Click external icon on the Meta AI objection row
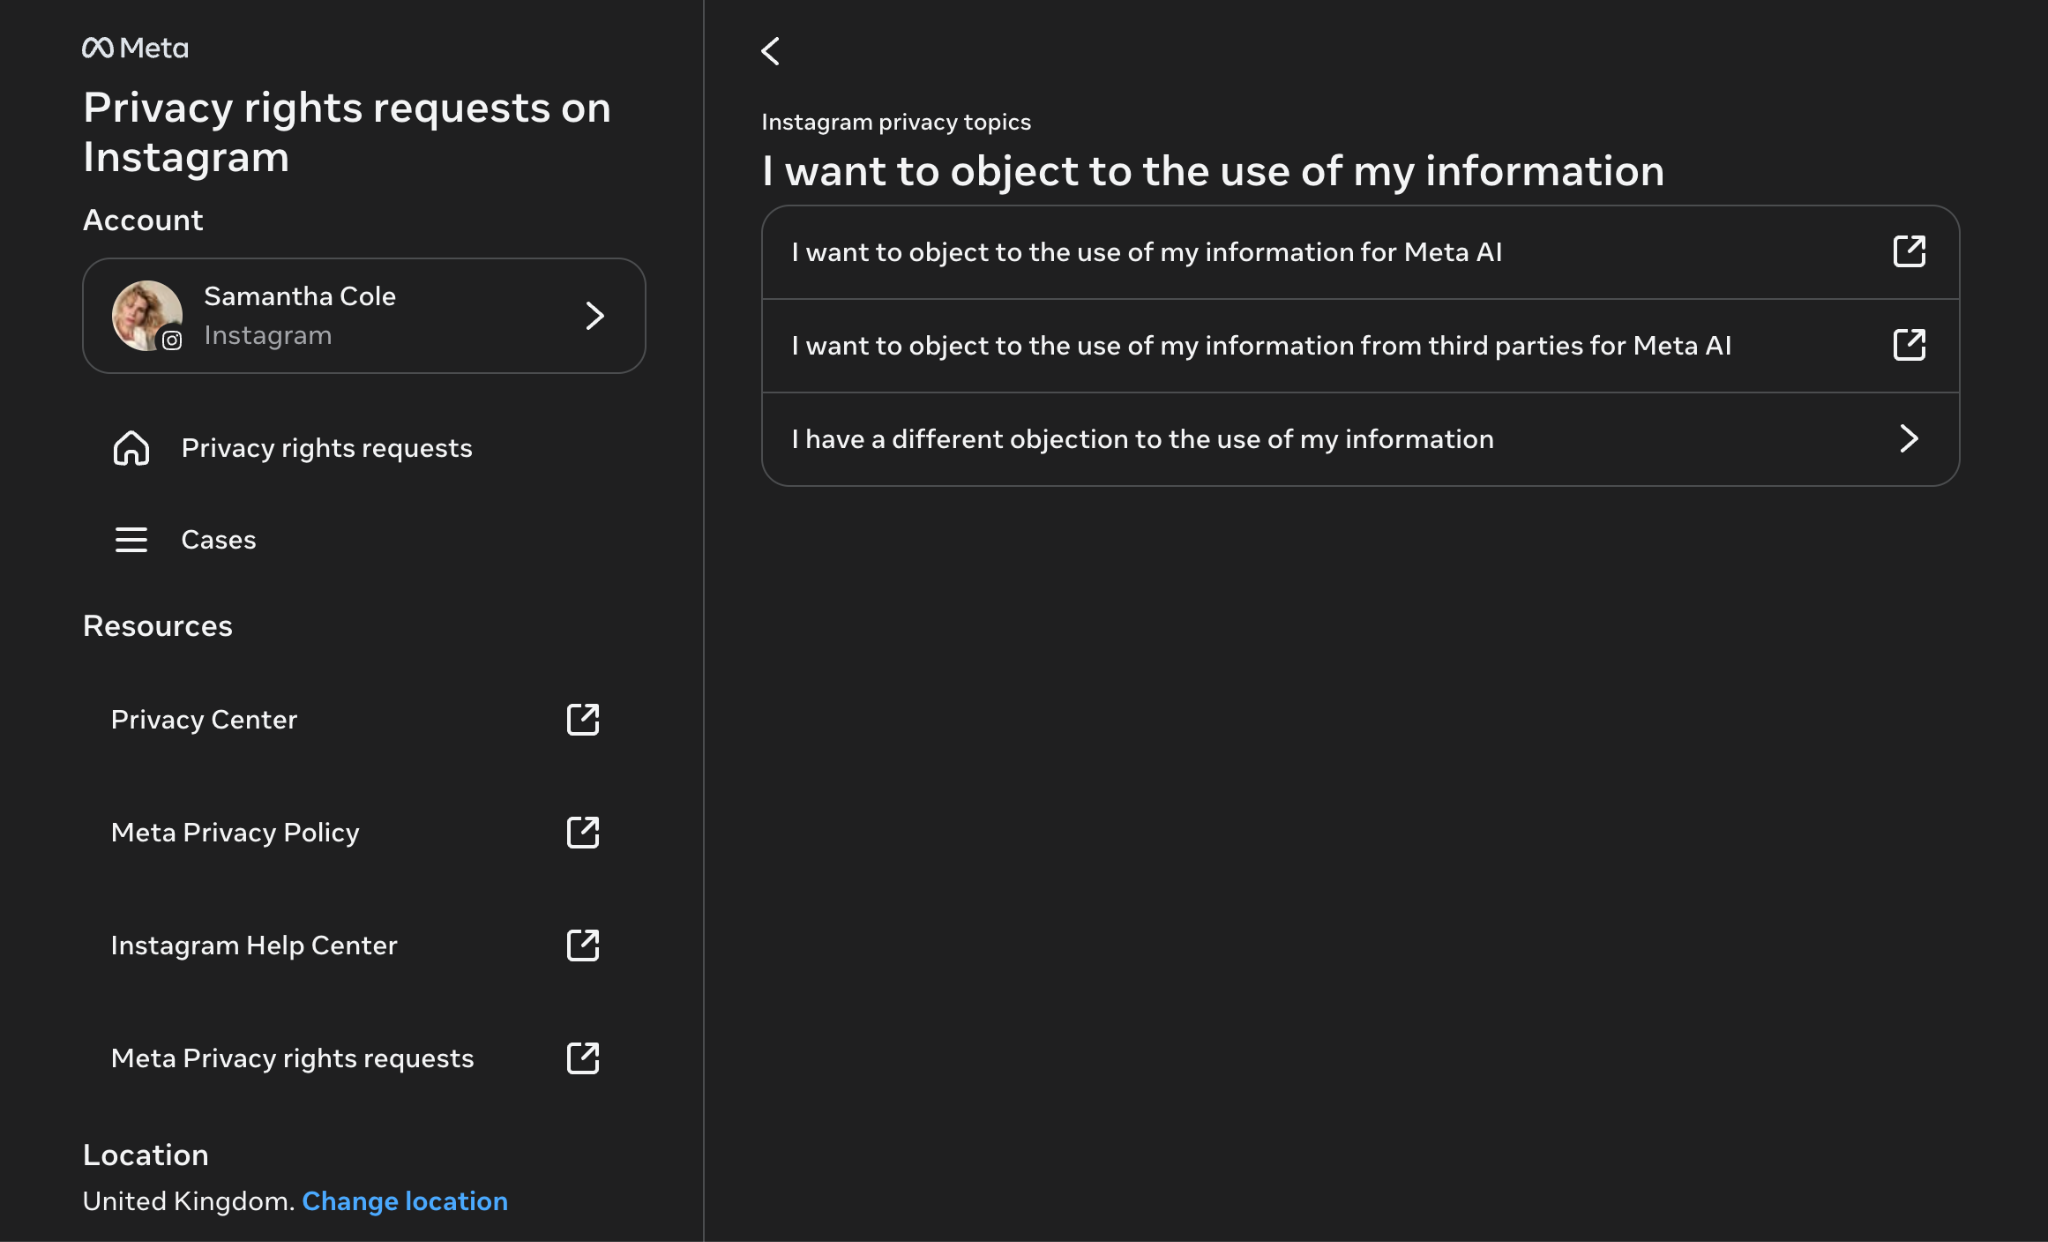 pyautogui.click(x=1909, y=252)
